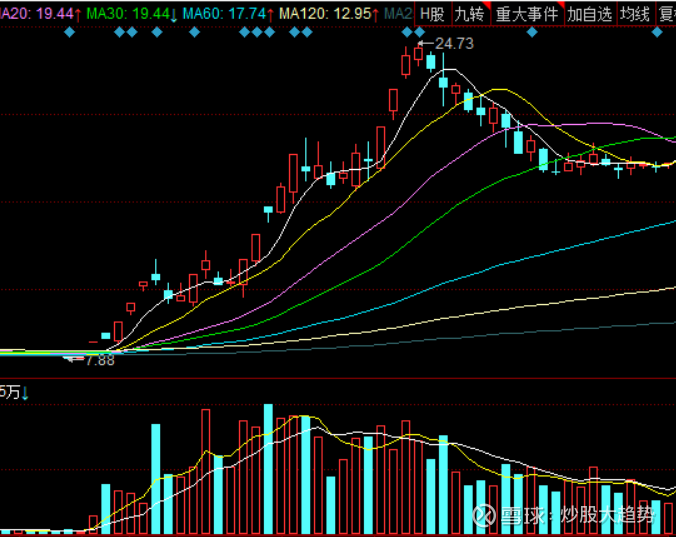Click the leftmost blue diamond event marker
676x537 pixels.
click(x=69, y=32)
